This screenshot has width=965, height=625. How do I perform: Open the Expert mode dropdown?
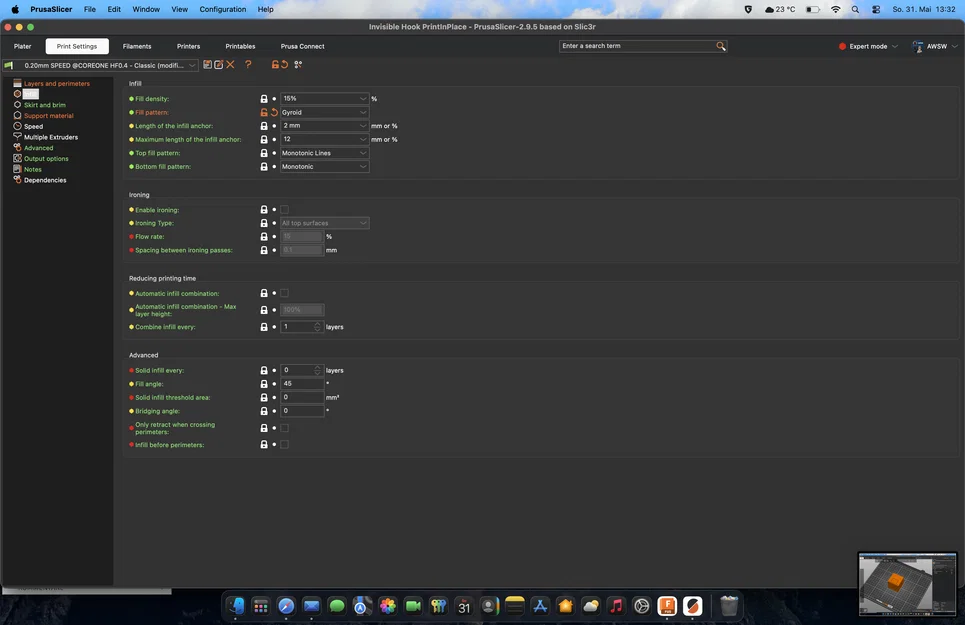pos(868,46)
